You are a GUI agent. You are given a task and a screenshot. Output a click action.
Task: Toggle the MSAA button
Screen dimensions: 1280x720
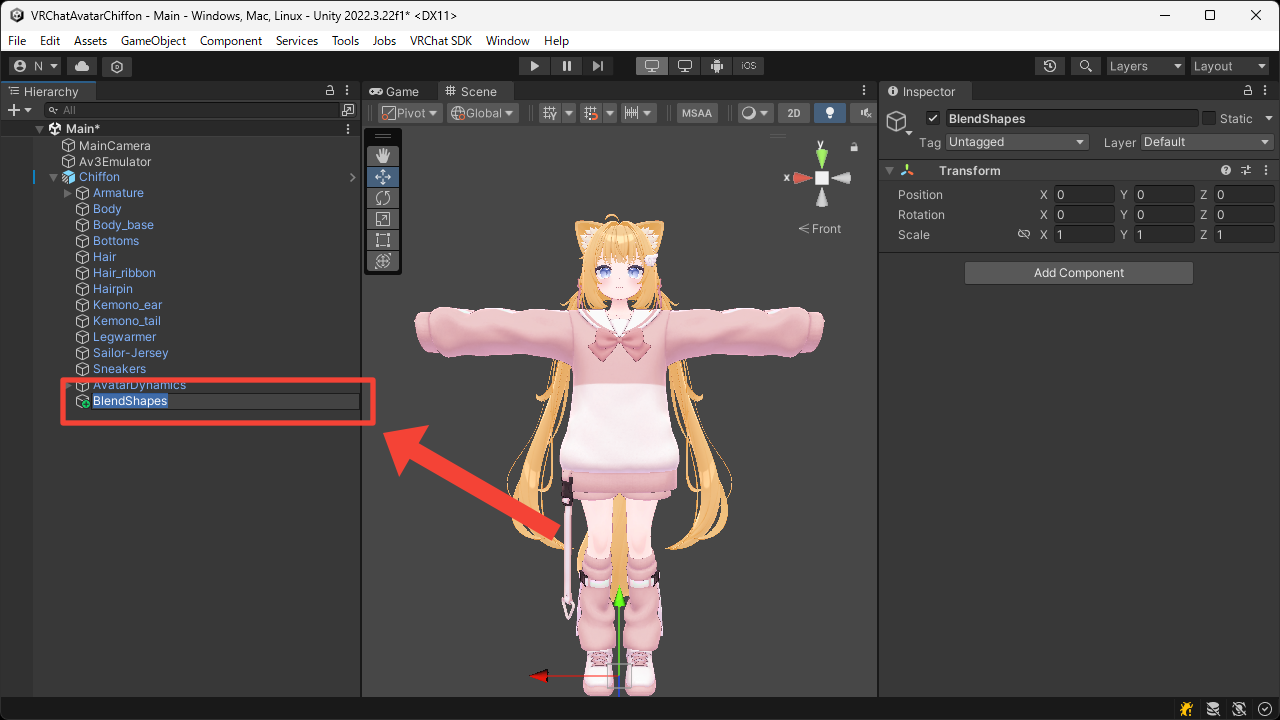point(697,113)
